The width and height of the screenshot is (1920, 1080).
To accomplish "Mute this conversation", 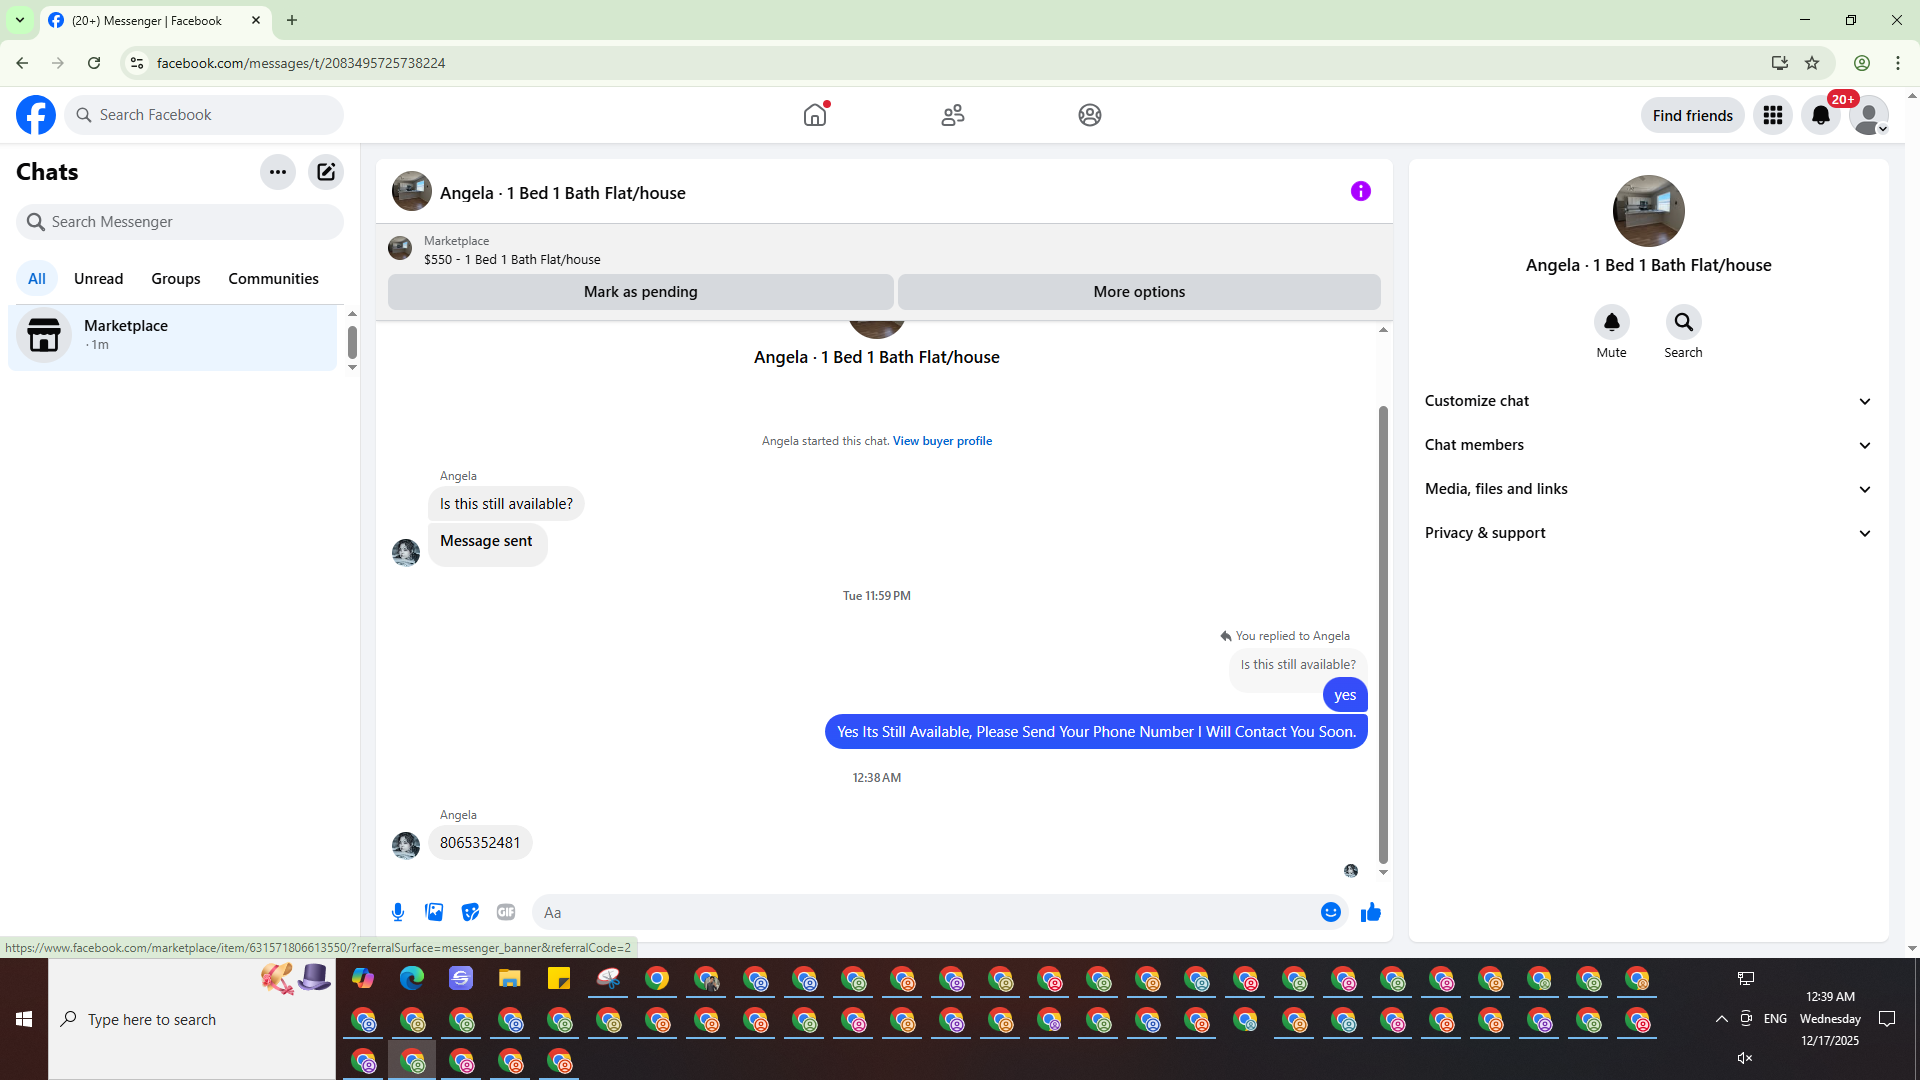I will point(1611,323).
